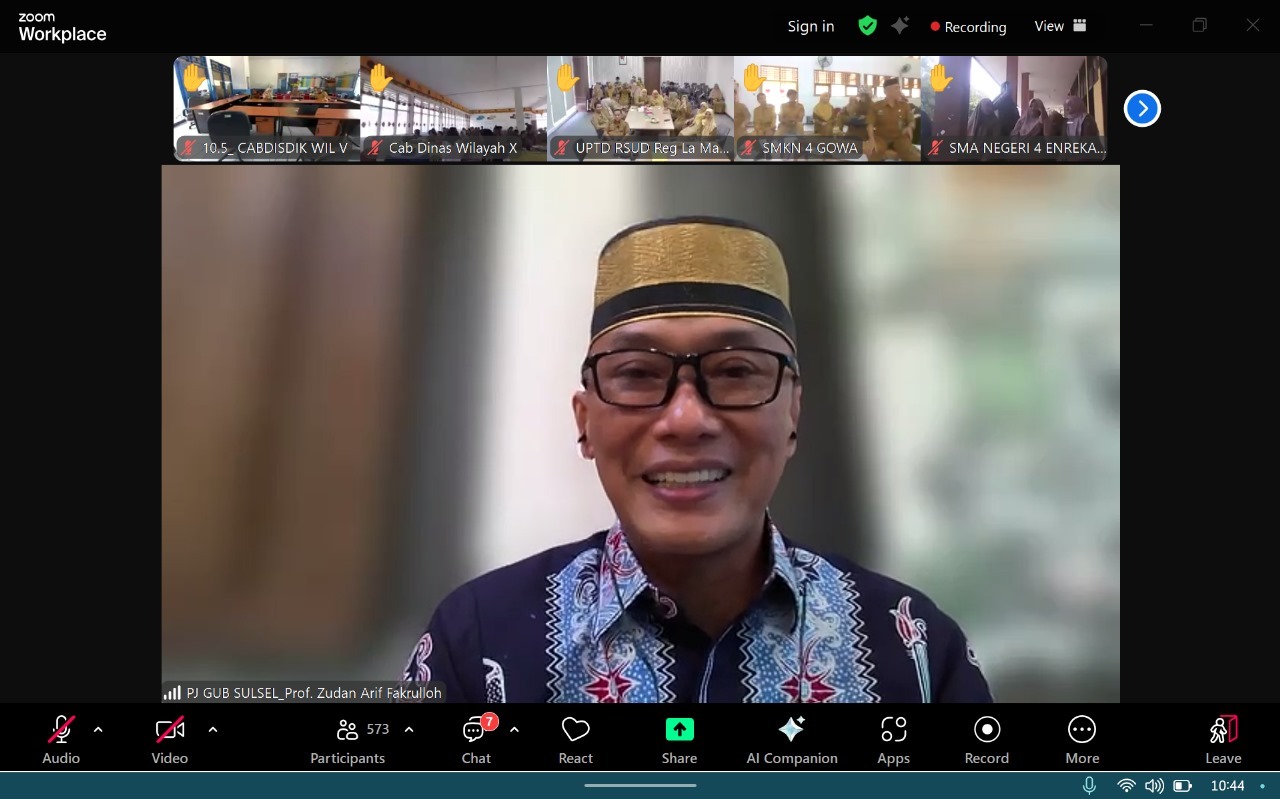Open the Apps menu
1280x799 pixels.
(893, 740)
